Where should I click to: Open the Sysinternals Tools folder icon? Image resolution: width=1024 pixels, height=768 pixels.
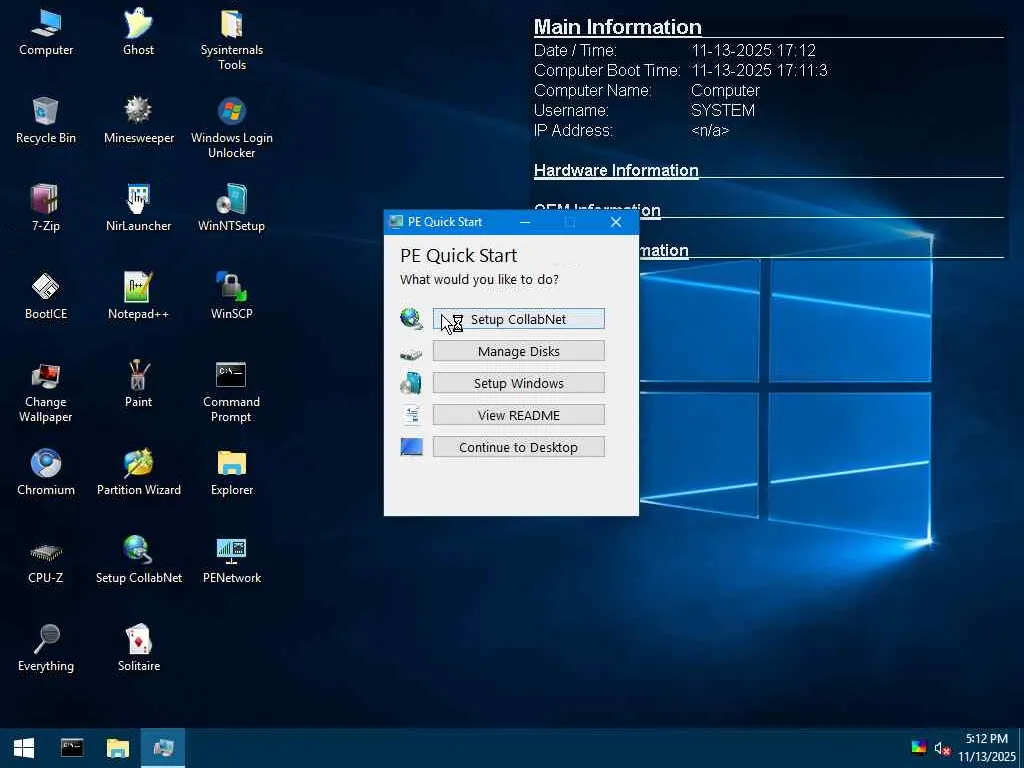pyautogui.click(x=232, y=39)
